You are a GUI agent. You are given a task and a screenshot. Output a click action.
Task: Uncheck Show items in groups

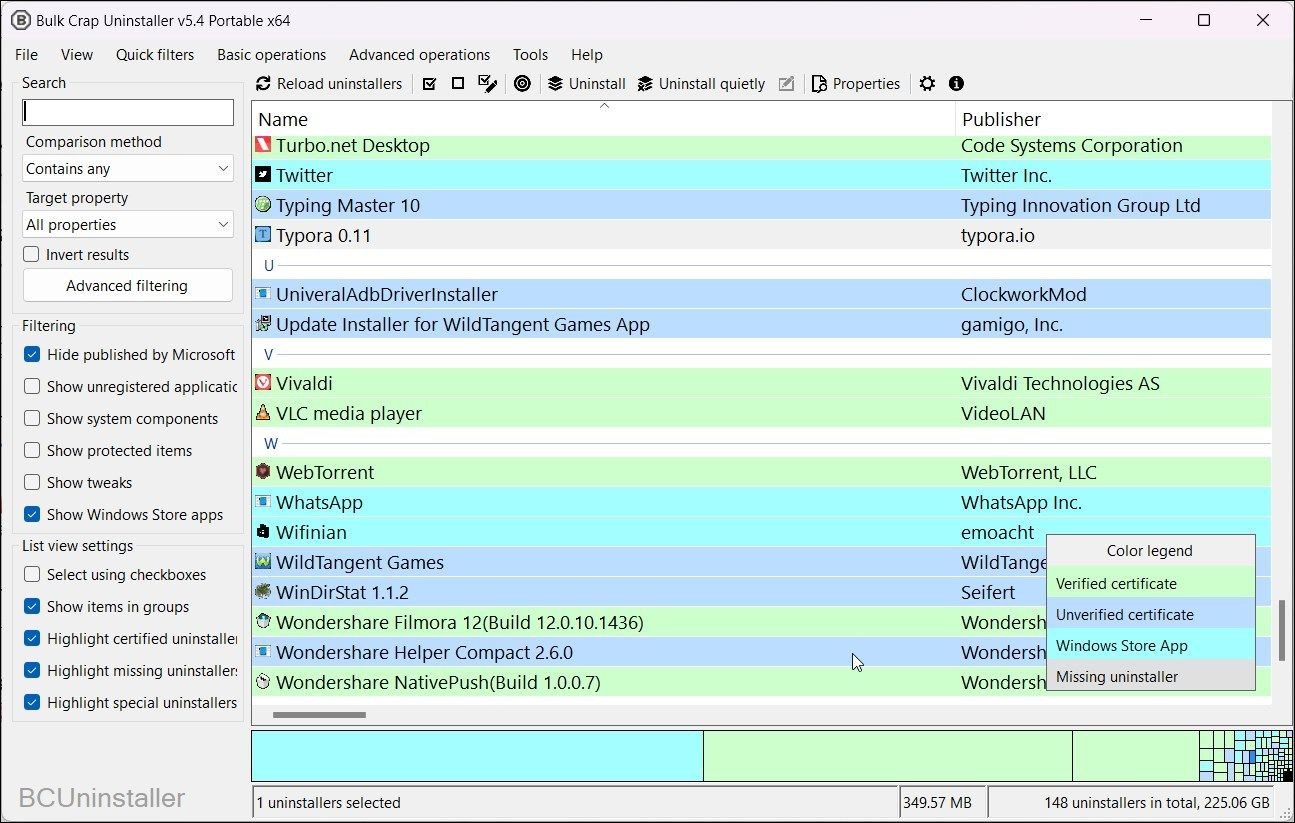32,607
